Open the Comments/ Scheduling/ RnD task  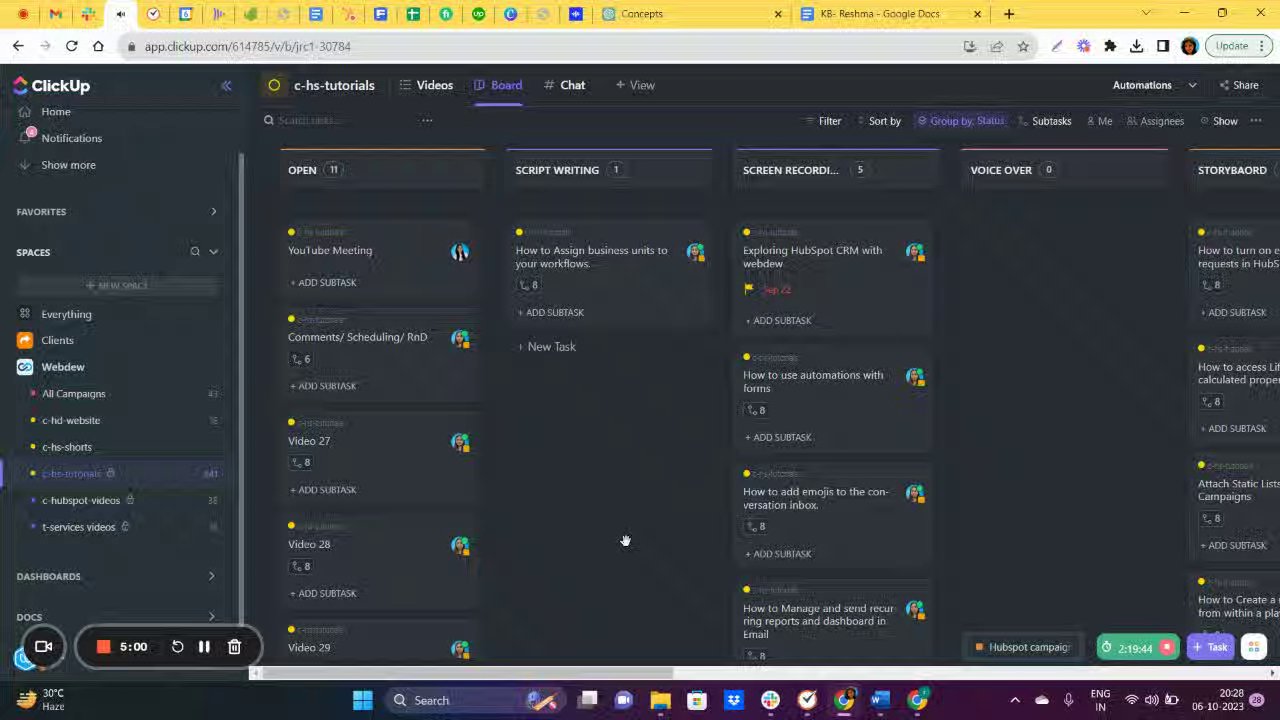pyautogui.click(x=357, y=337)
